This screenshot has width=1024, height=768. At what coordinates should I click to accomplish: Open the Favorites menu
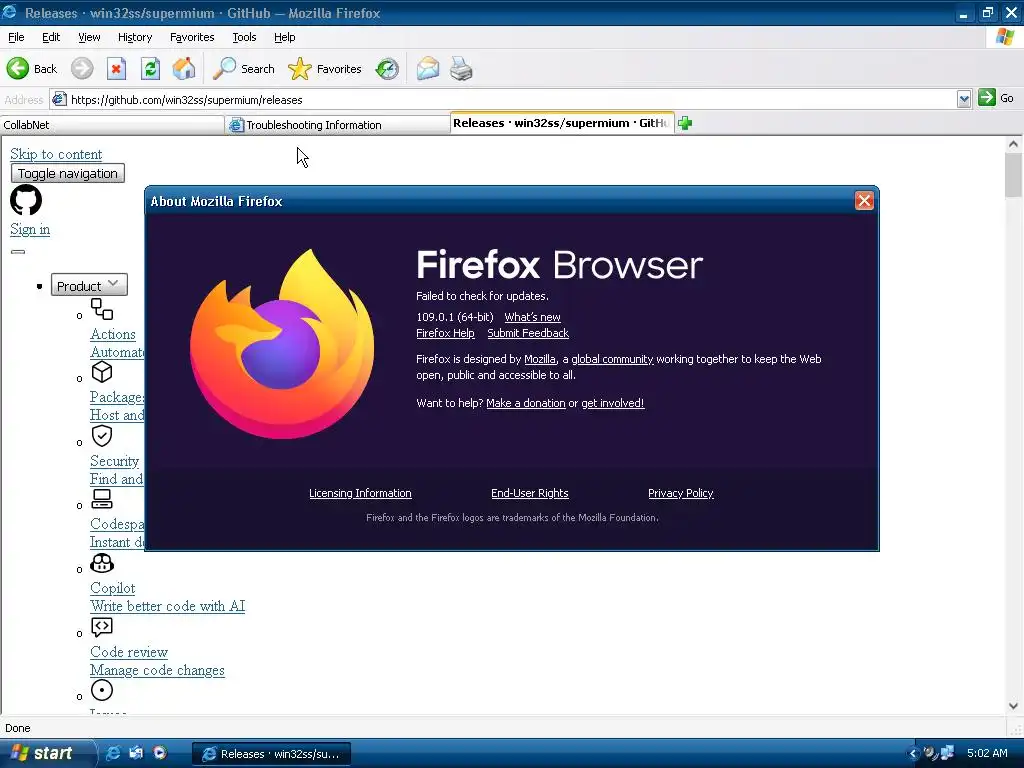coord(192,37)
